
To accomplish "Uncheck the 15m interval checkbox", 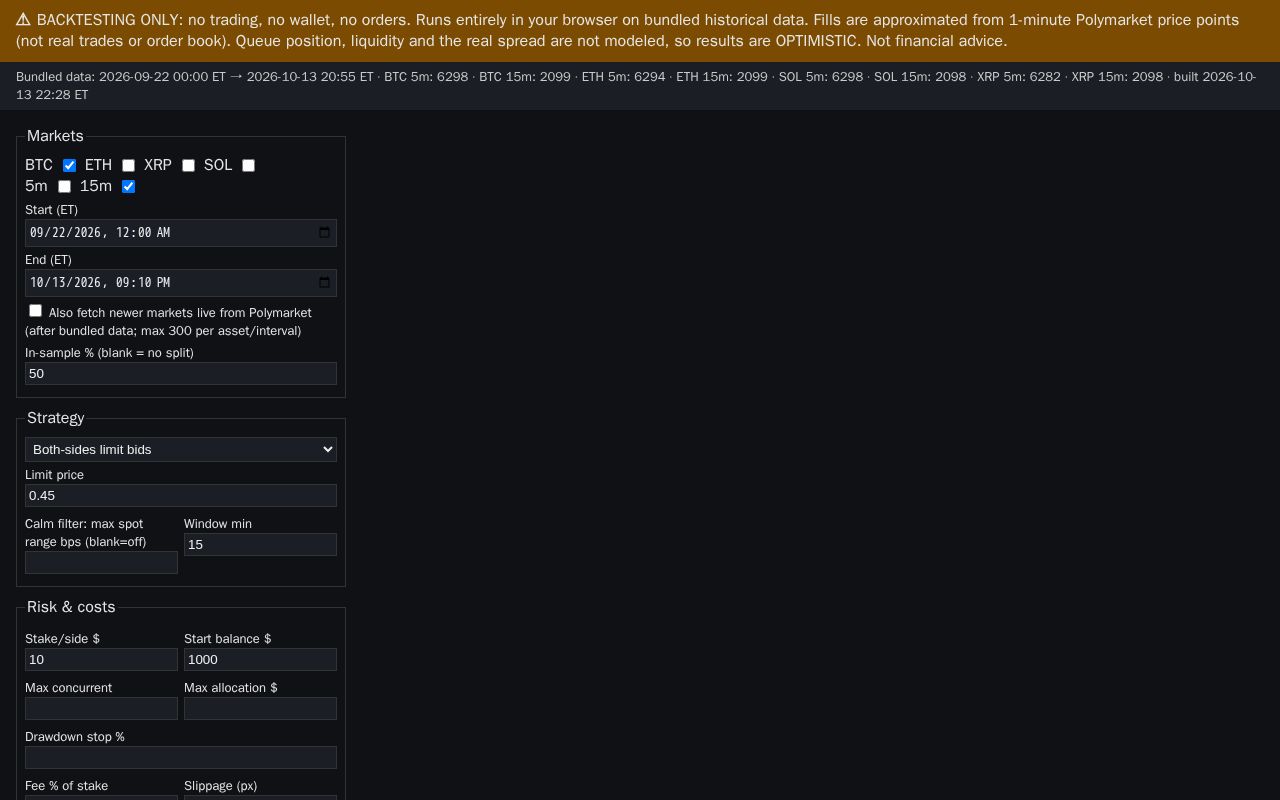I will [128, 186].
